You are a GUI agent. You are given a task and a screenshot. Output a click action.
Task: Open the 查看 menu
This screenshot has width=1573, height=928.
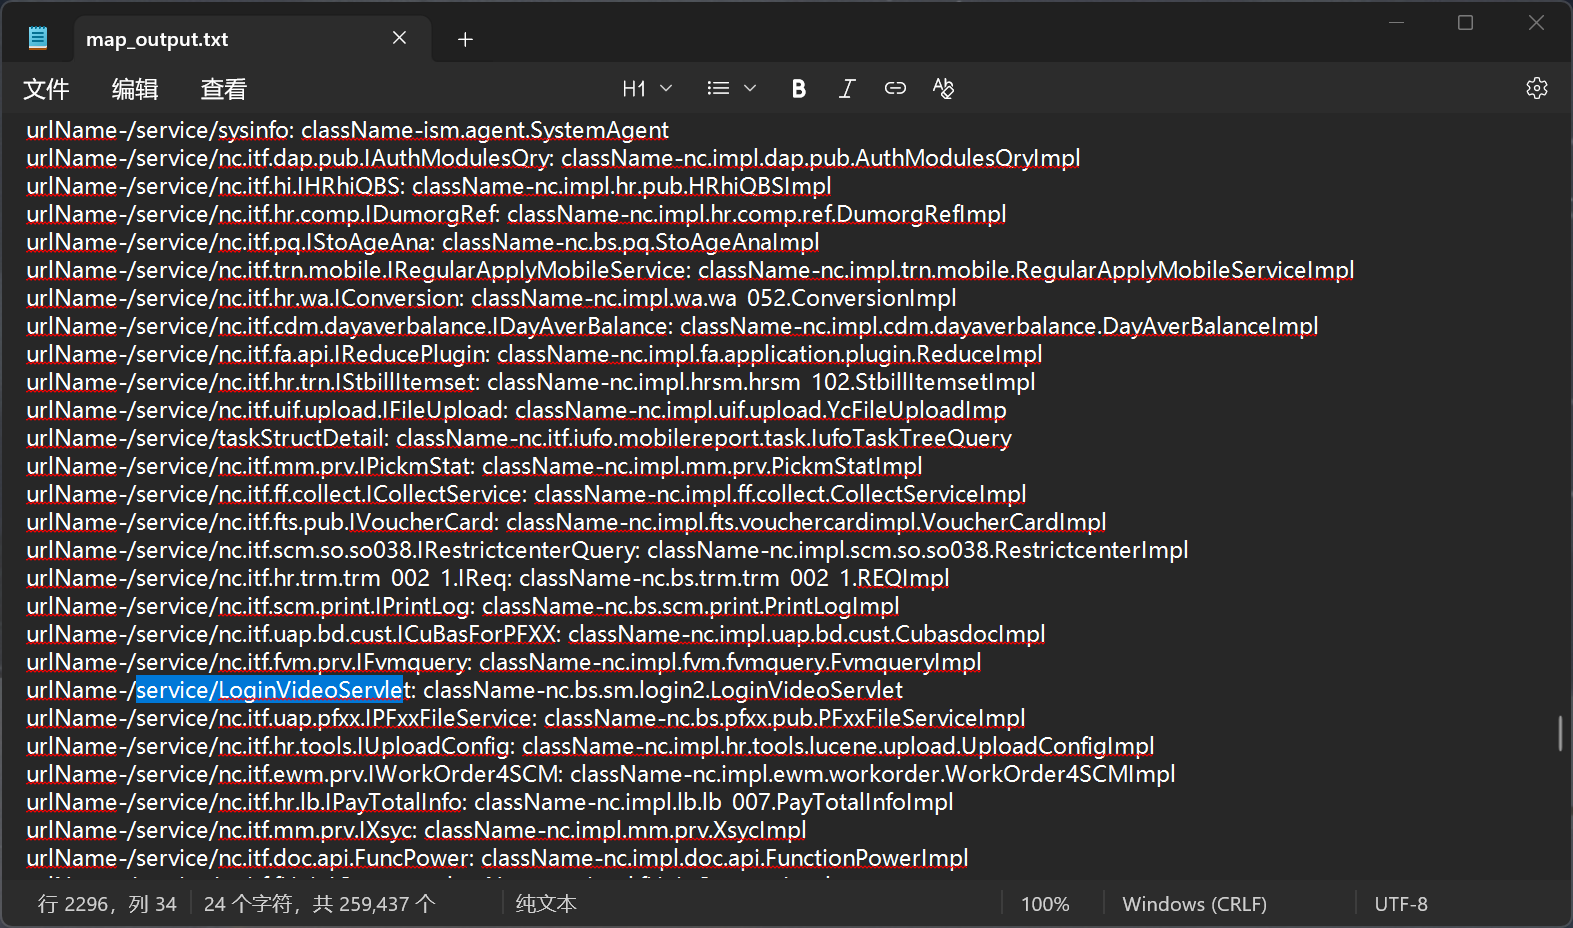223,89
